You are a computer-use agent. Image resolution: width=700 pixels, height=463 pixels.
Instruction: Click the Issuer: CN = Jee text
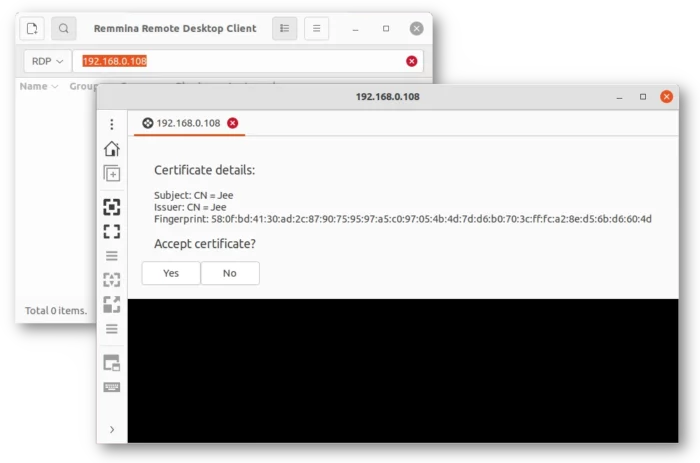point(190,207)
